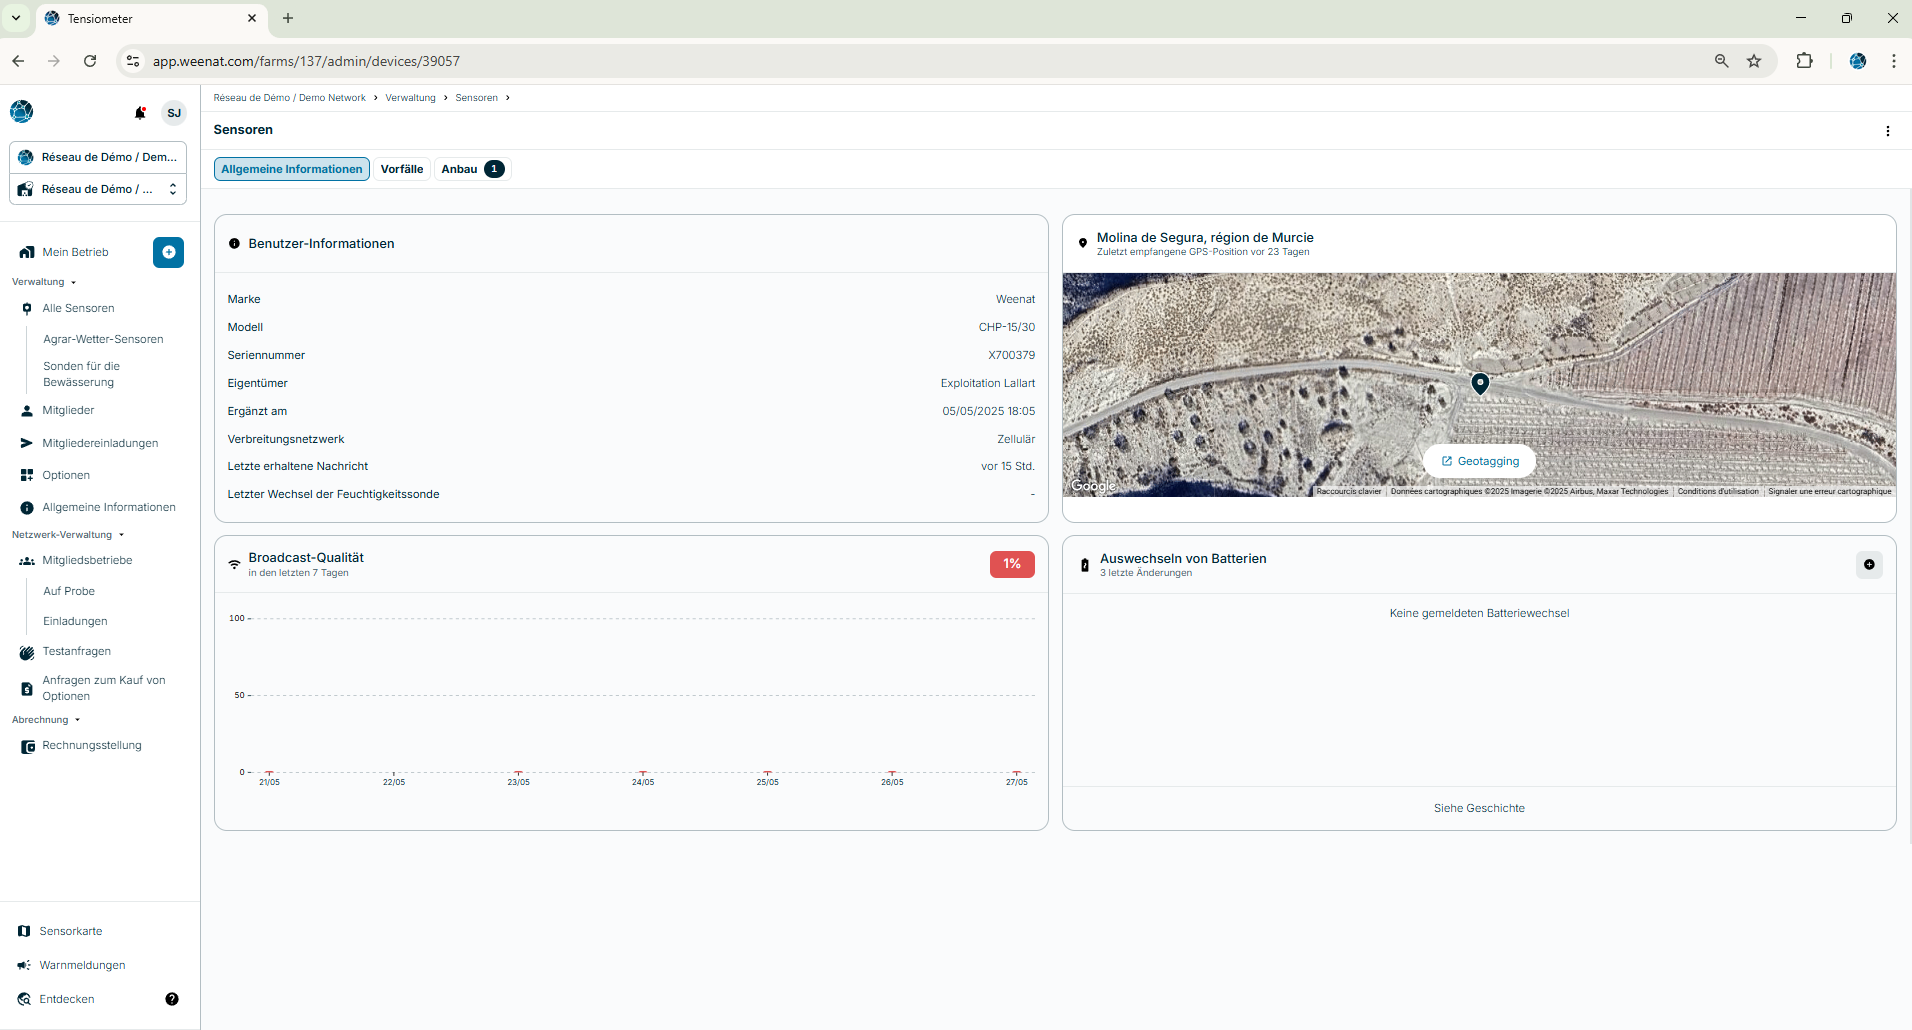Close the Tensiometer tab

point(251,18)
